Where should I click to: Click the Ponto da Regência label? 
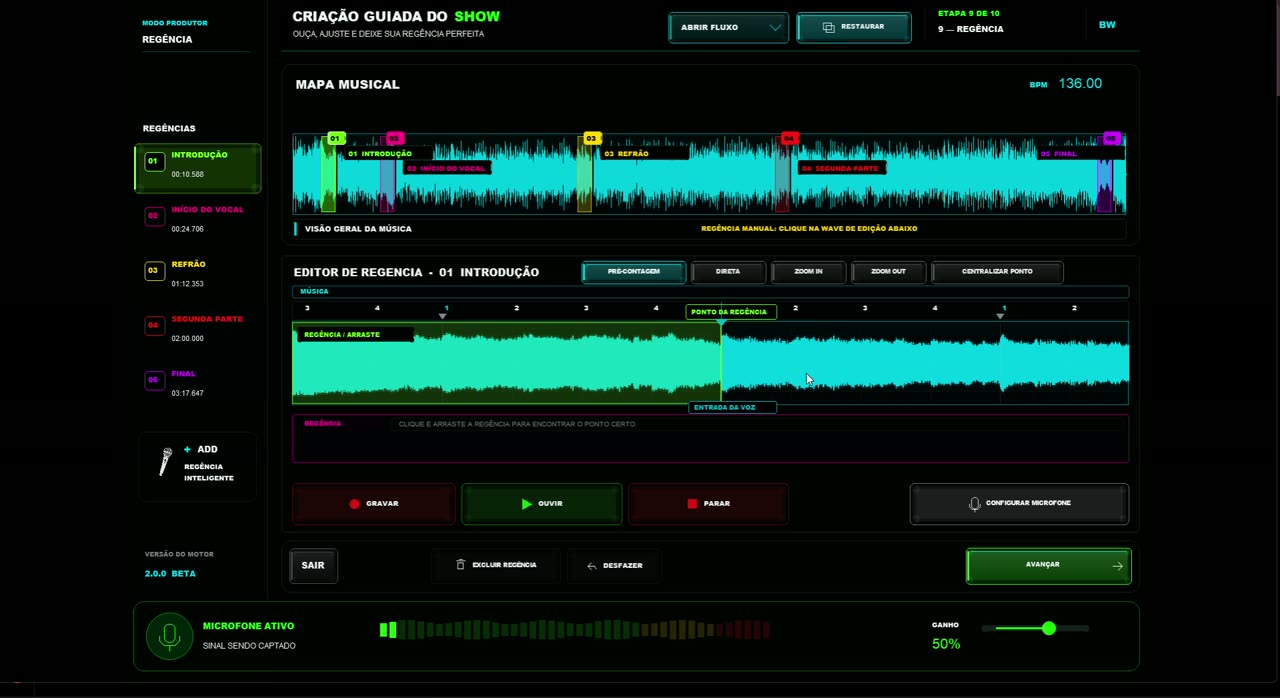[x=729, y=312]
